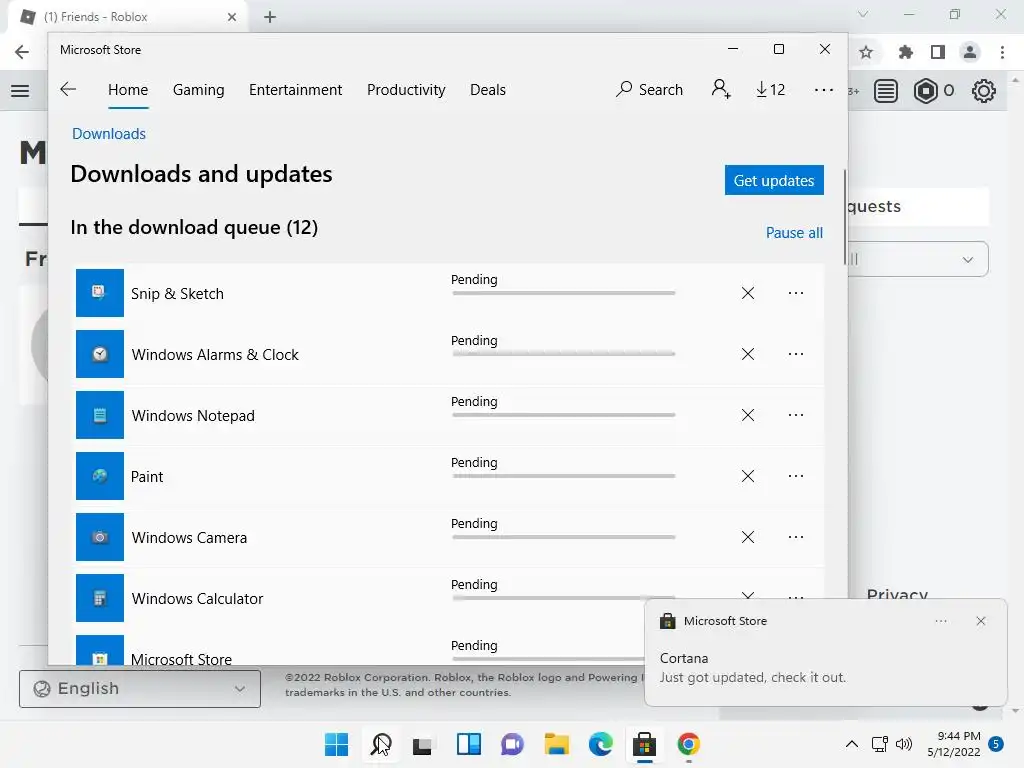Cancel the Windows Alarms & Clock download
Viewport: 1024px width, 768px height.
748,354
